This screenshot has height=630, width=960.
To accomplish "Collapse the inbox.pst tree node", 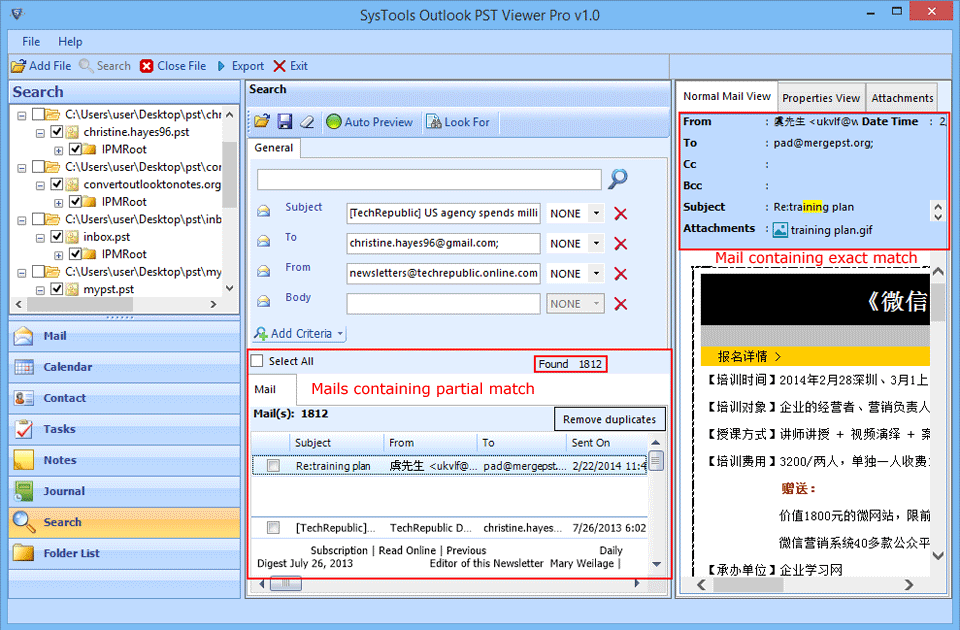I will [x=40, y=238].
